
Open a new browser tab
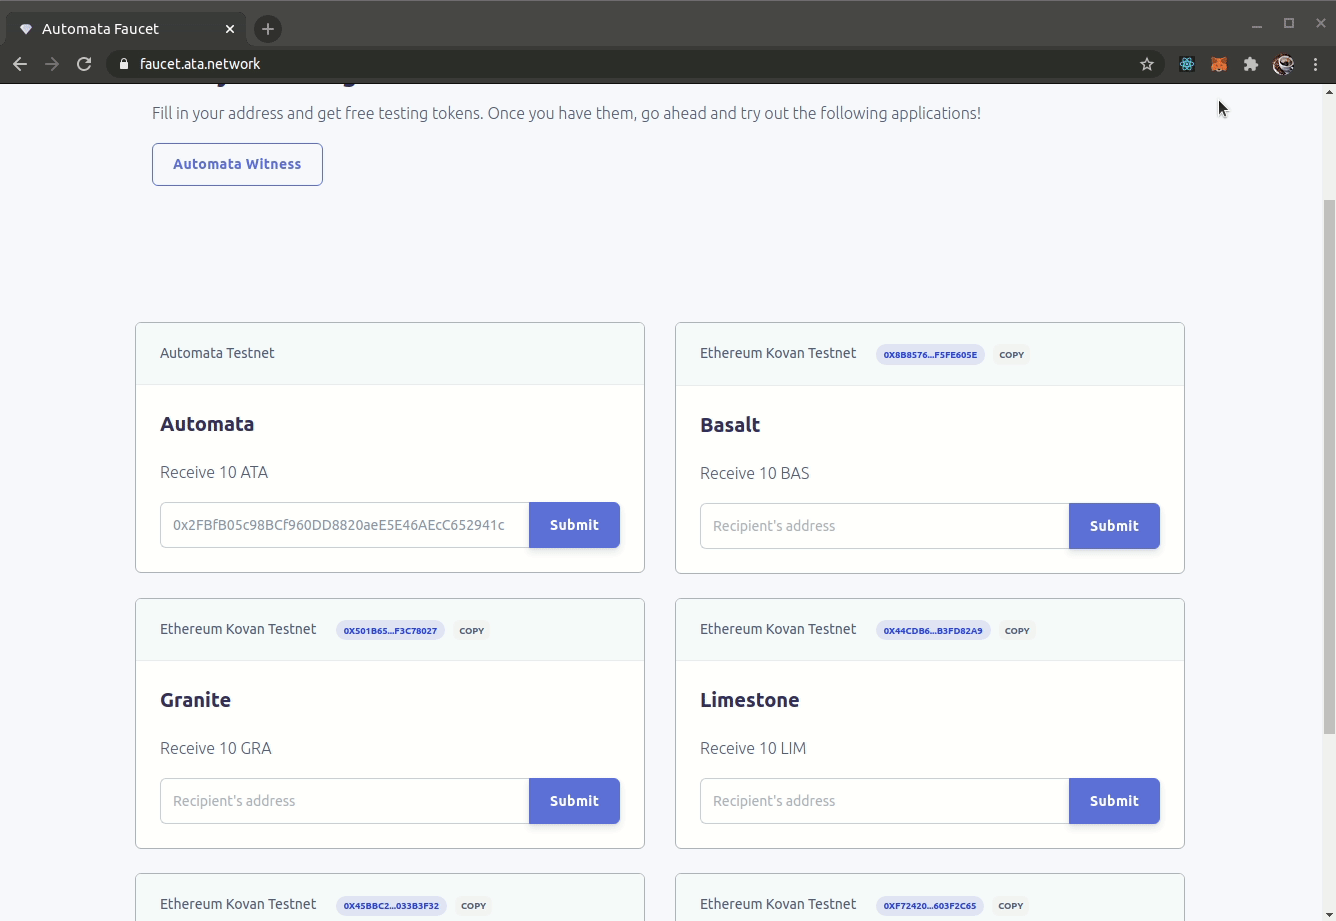point(267,29)
